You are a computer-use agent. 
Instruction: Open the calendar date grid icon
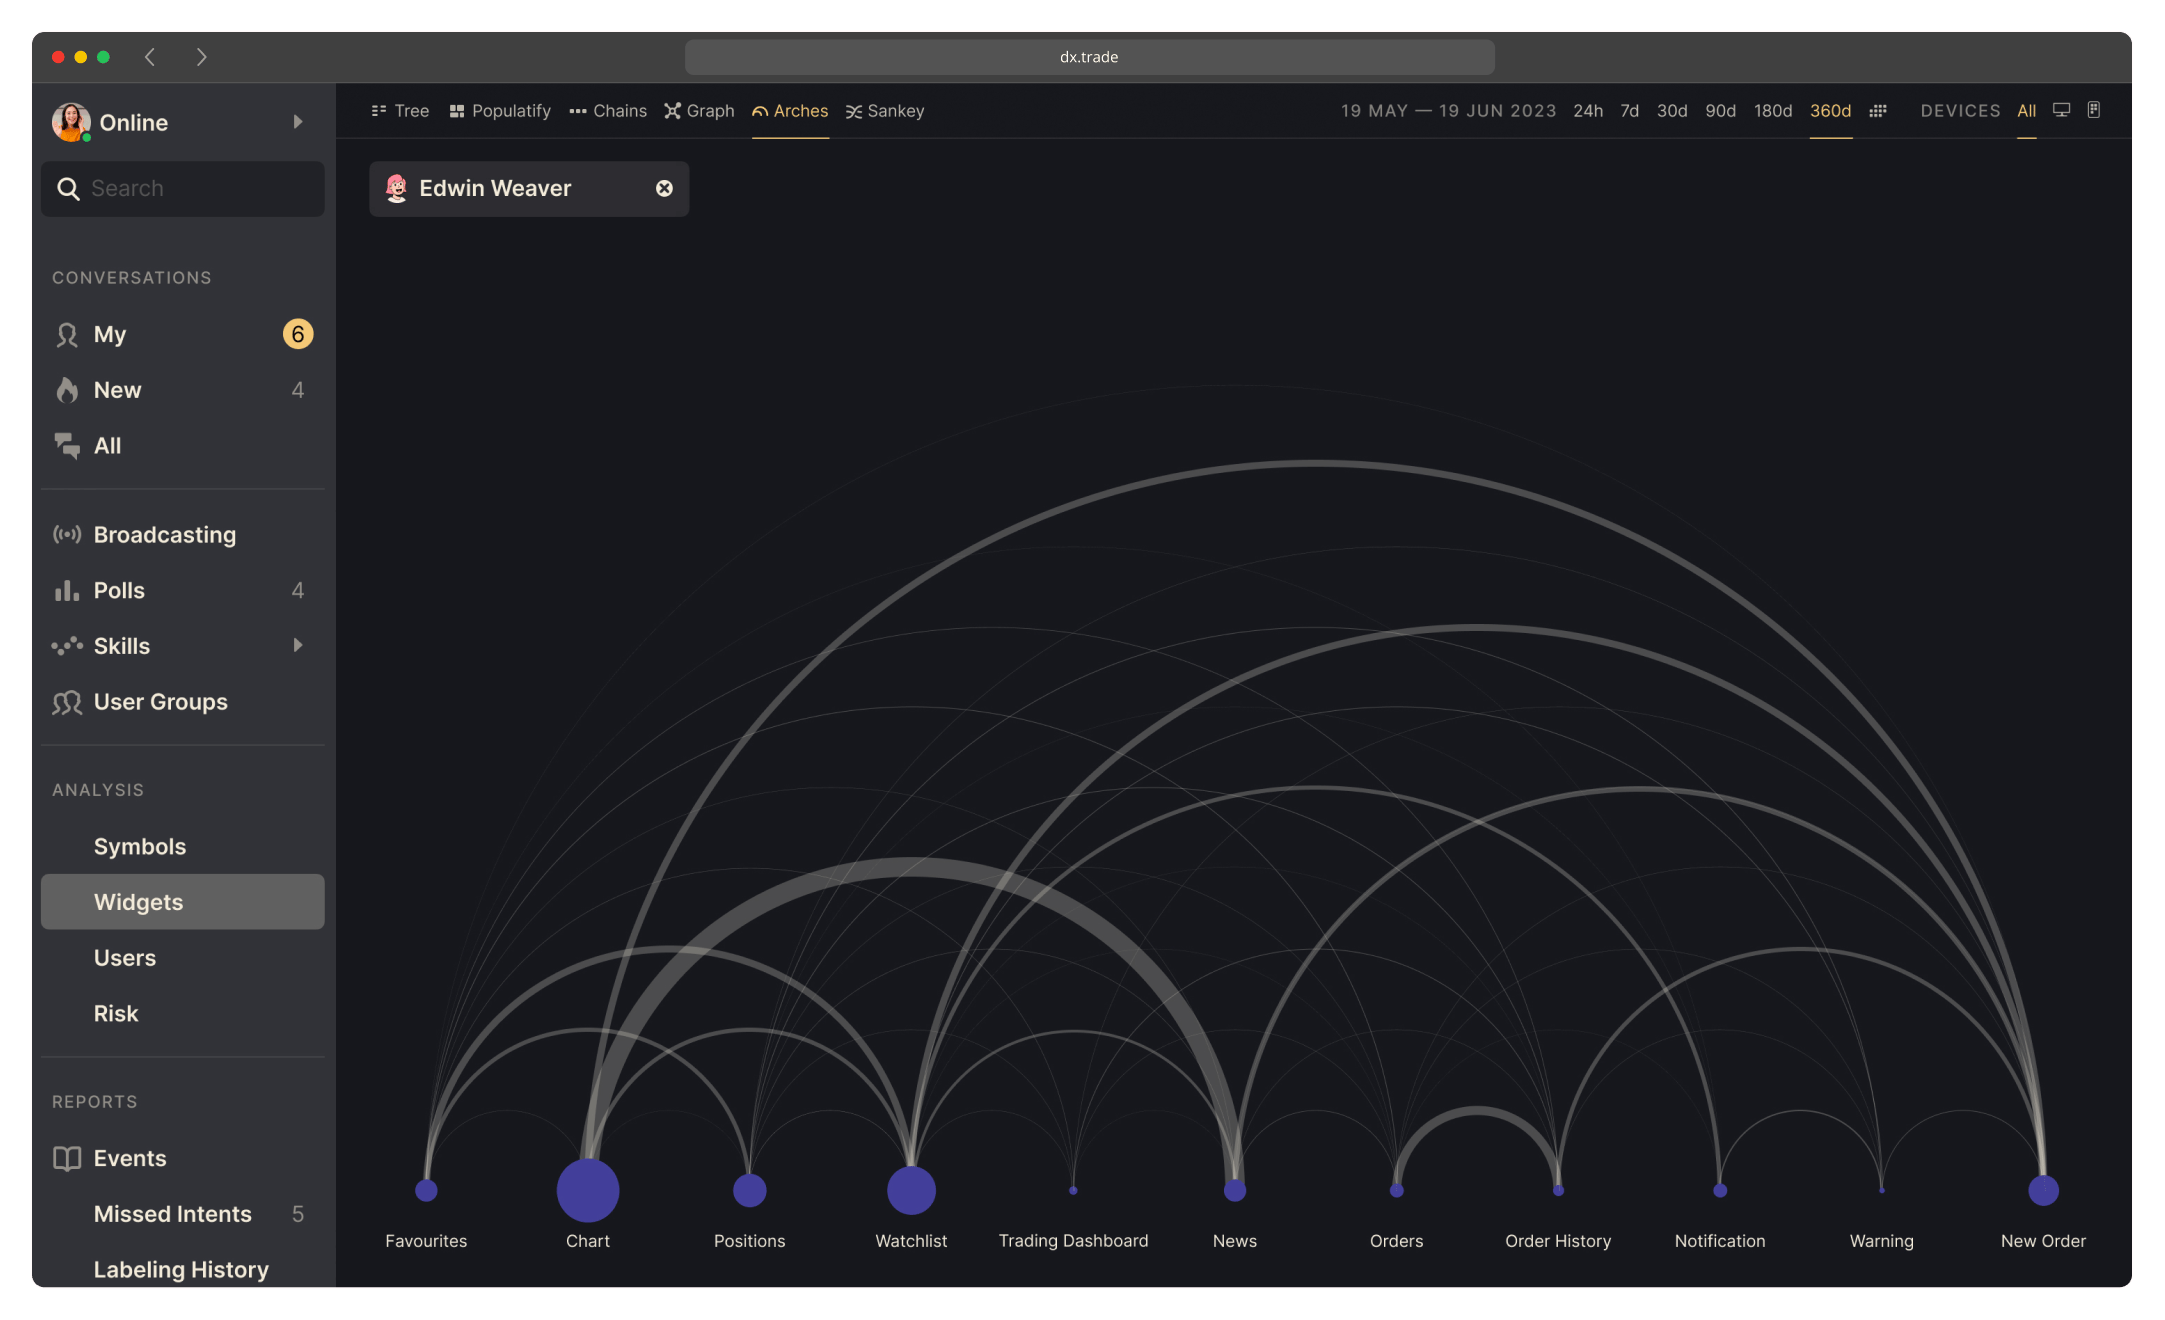pos(1878,111)
